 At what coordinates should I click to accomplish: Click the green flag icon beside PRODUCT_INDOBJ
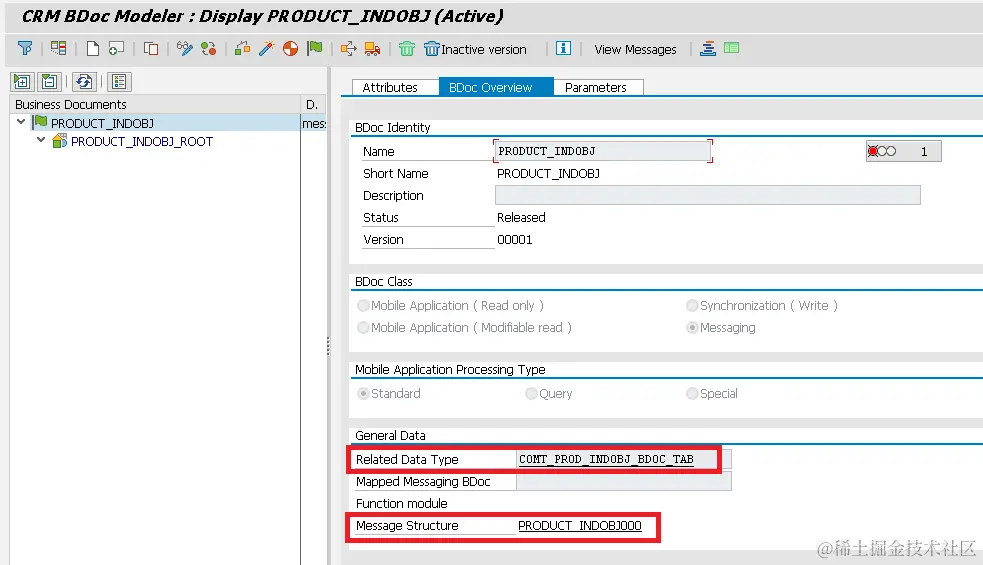(41, 122)
